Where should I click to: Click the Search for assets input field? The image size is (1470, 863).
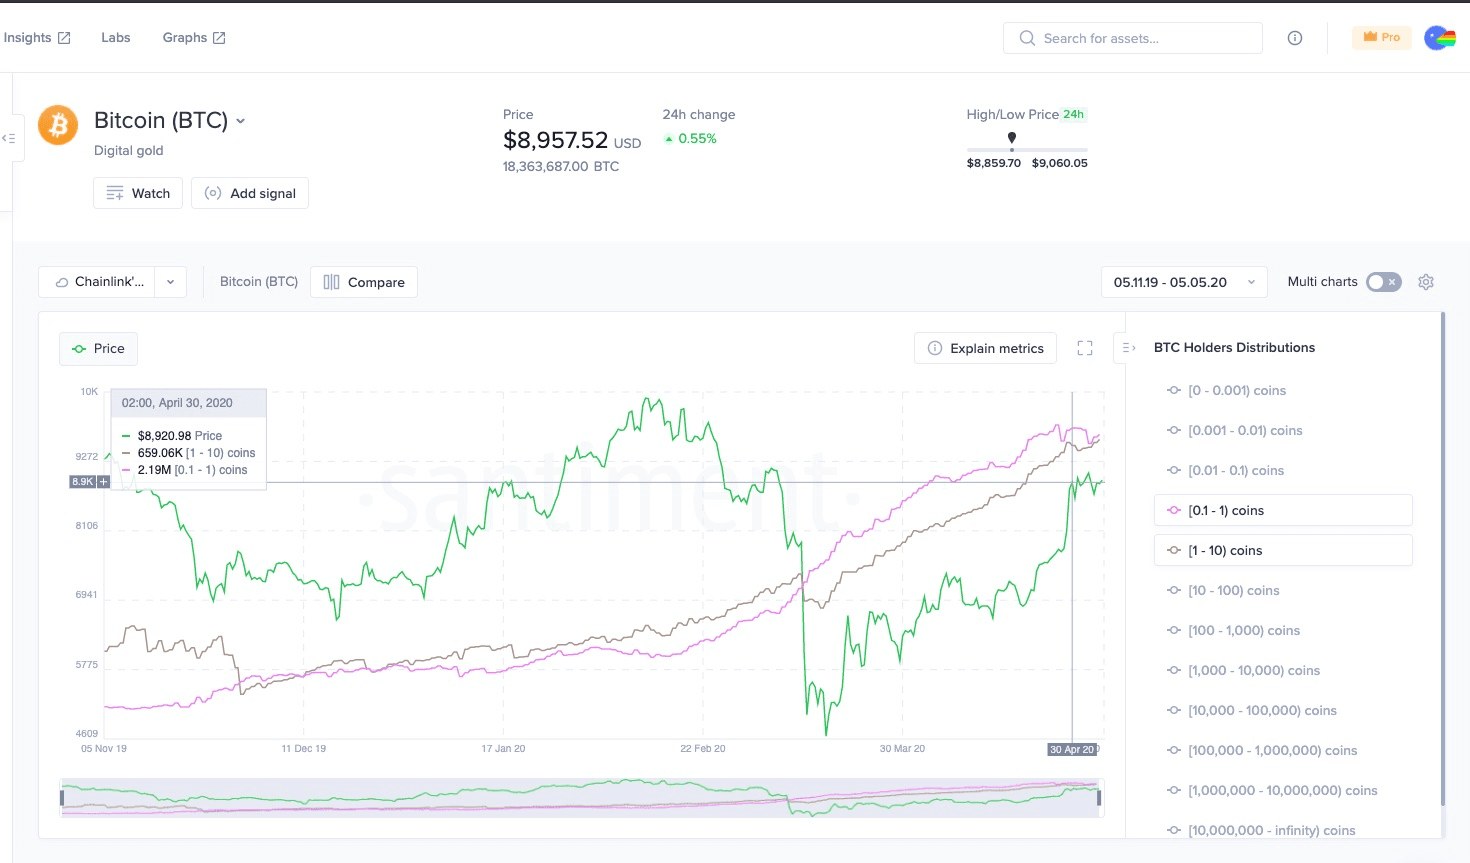[1133, 38]
